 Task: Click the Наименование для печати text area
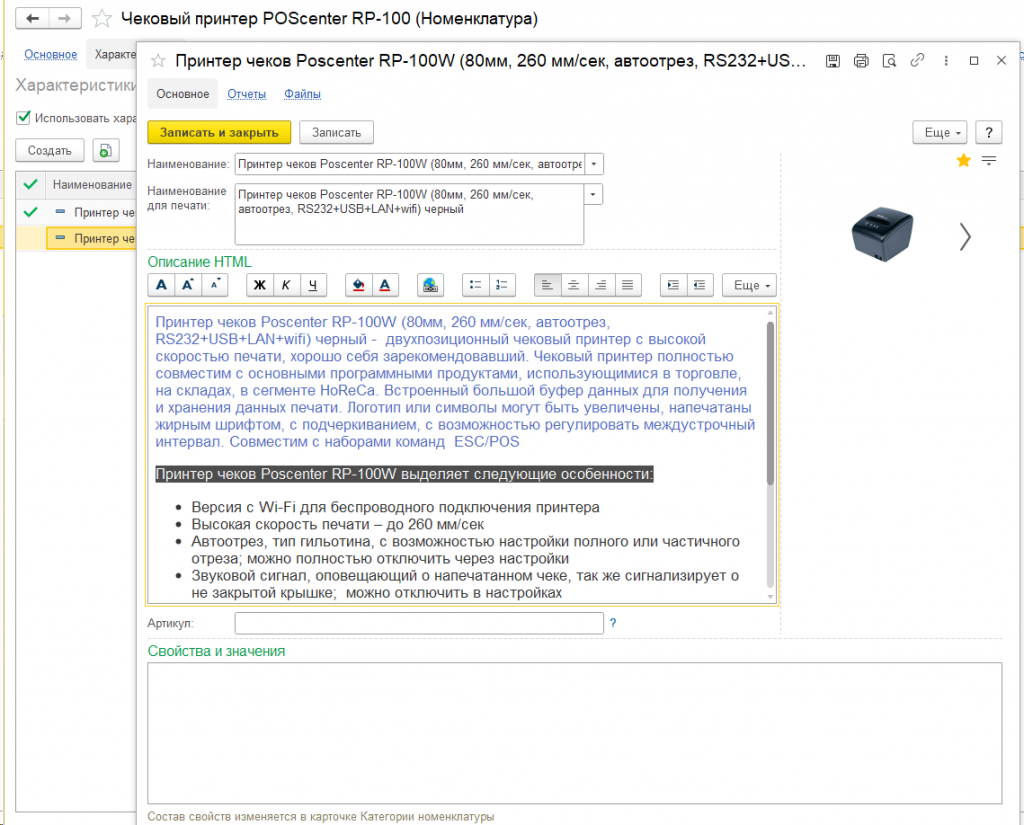409,214
